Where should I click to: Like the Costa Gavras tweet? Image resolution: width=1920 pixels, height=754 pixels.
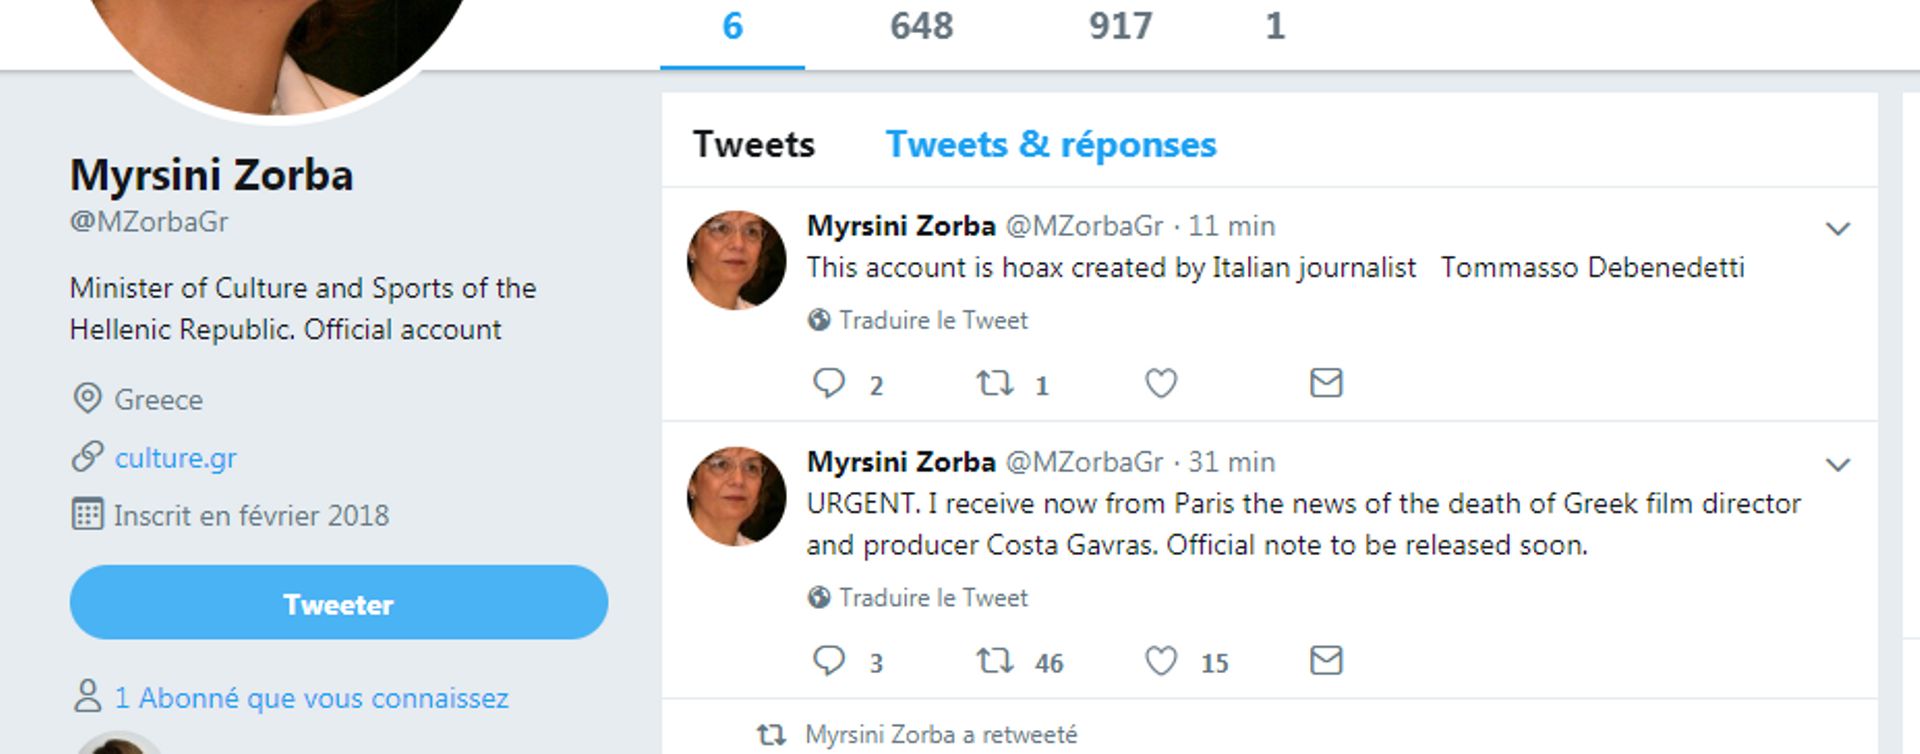[1160, 661]
